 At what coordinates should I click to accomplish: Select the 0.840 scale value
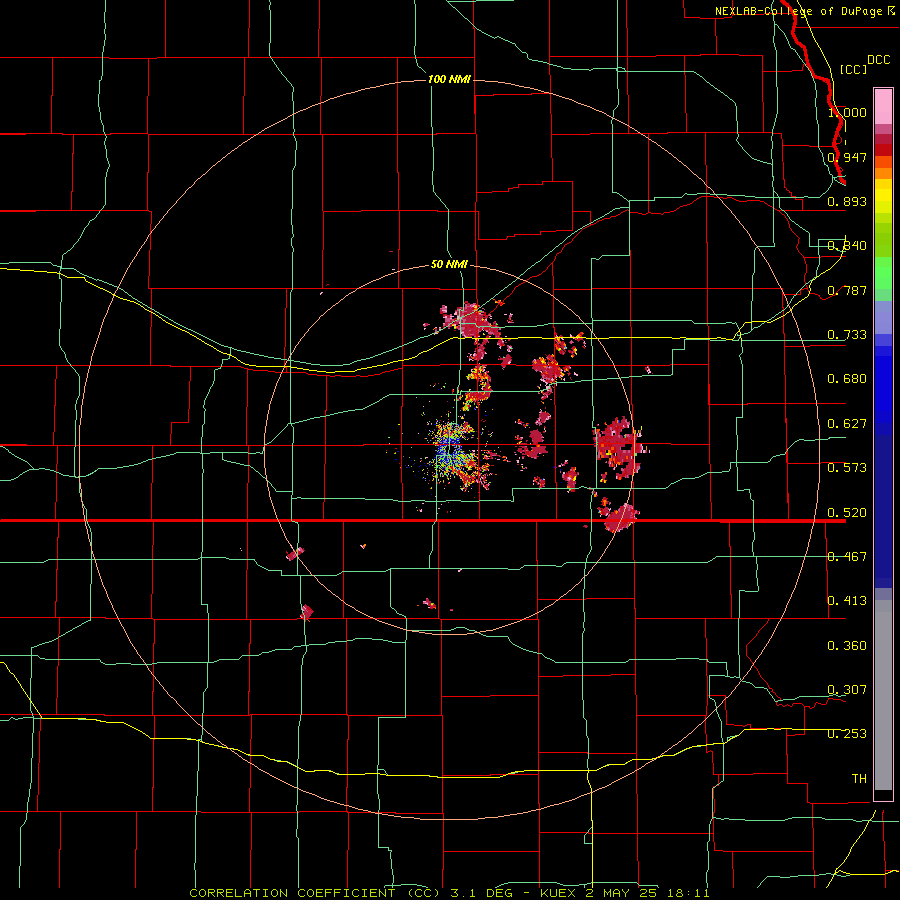tap(847, 246)
